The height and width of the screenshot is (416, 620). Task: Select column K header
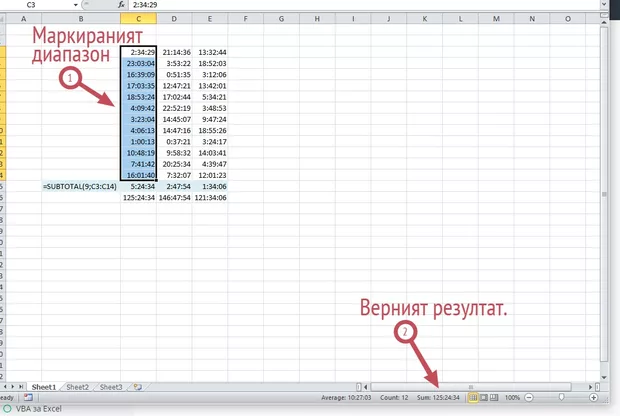tap(424, 19)
